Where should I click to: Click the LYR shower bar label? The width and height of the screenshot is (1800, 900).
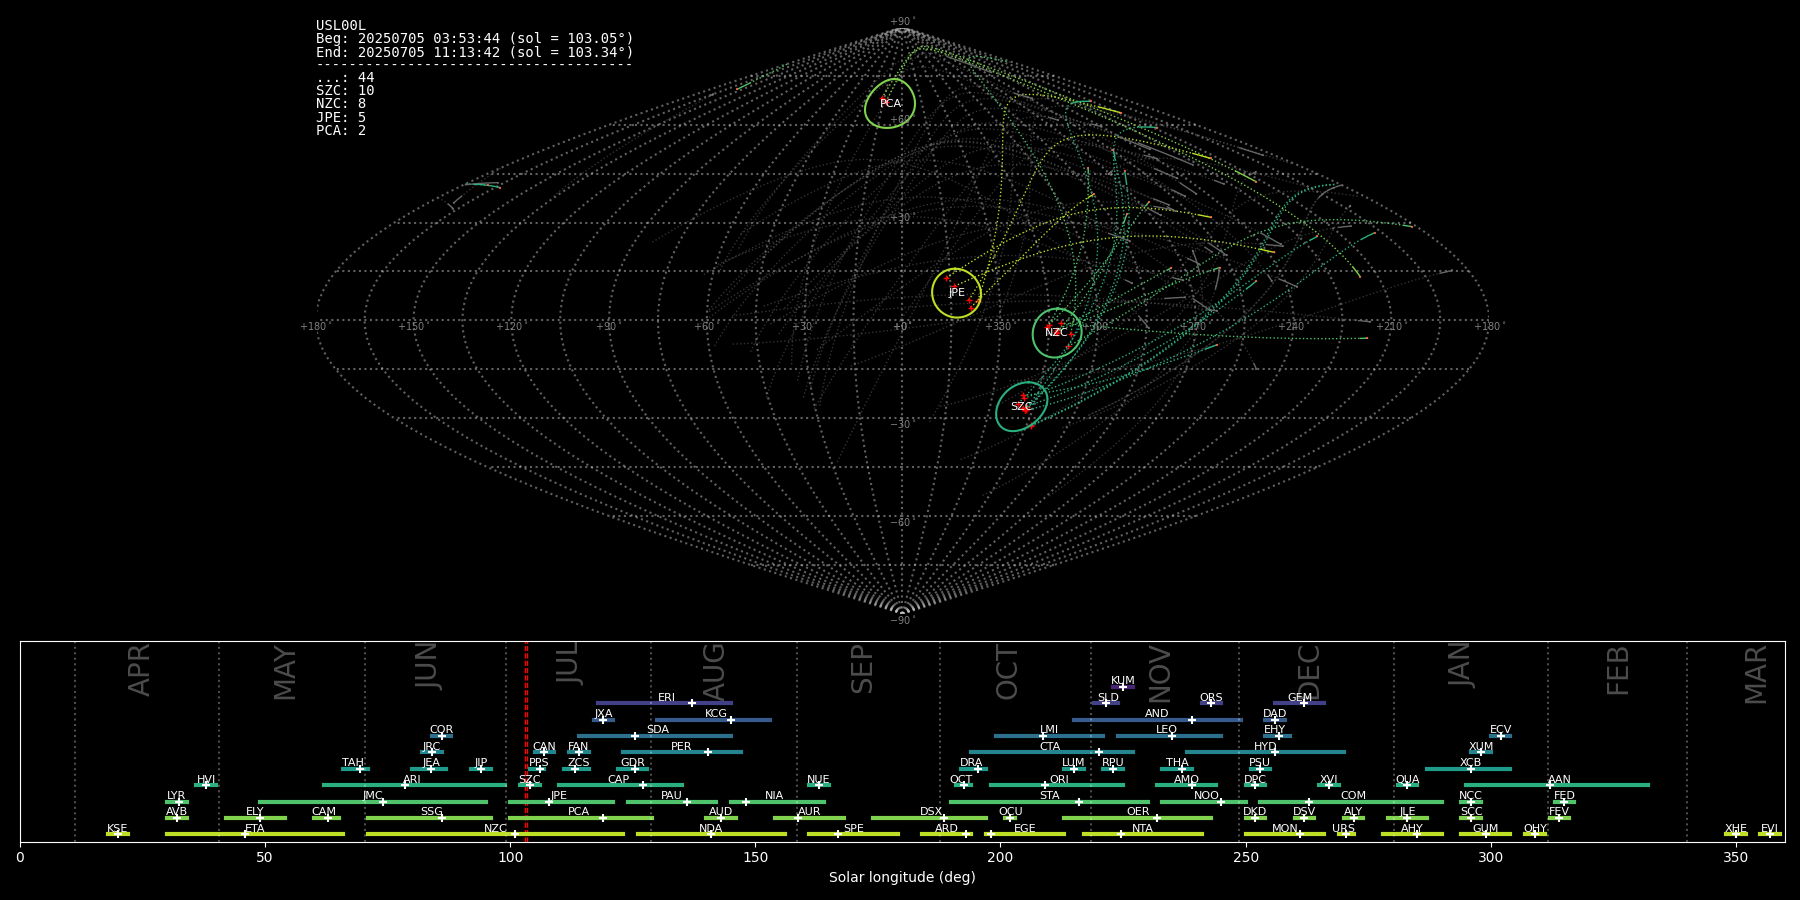pos(175,796)
